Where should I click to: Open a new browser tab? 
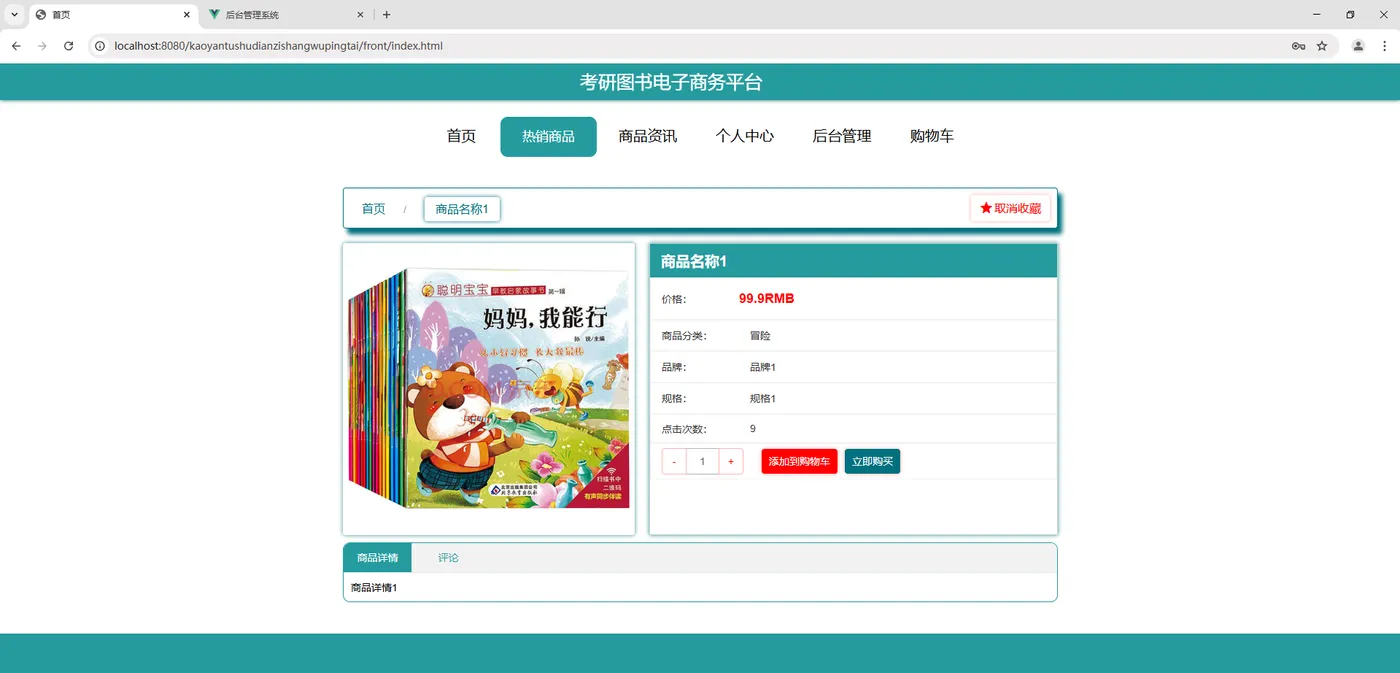(387, 15)
